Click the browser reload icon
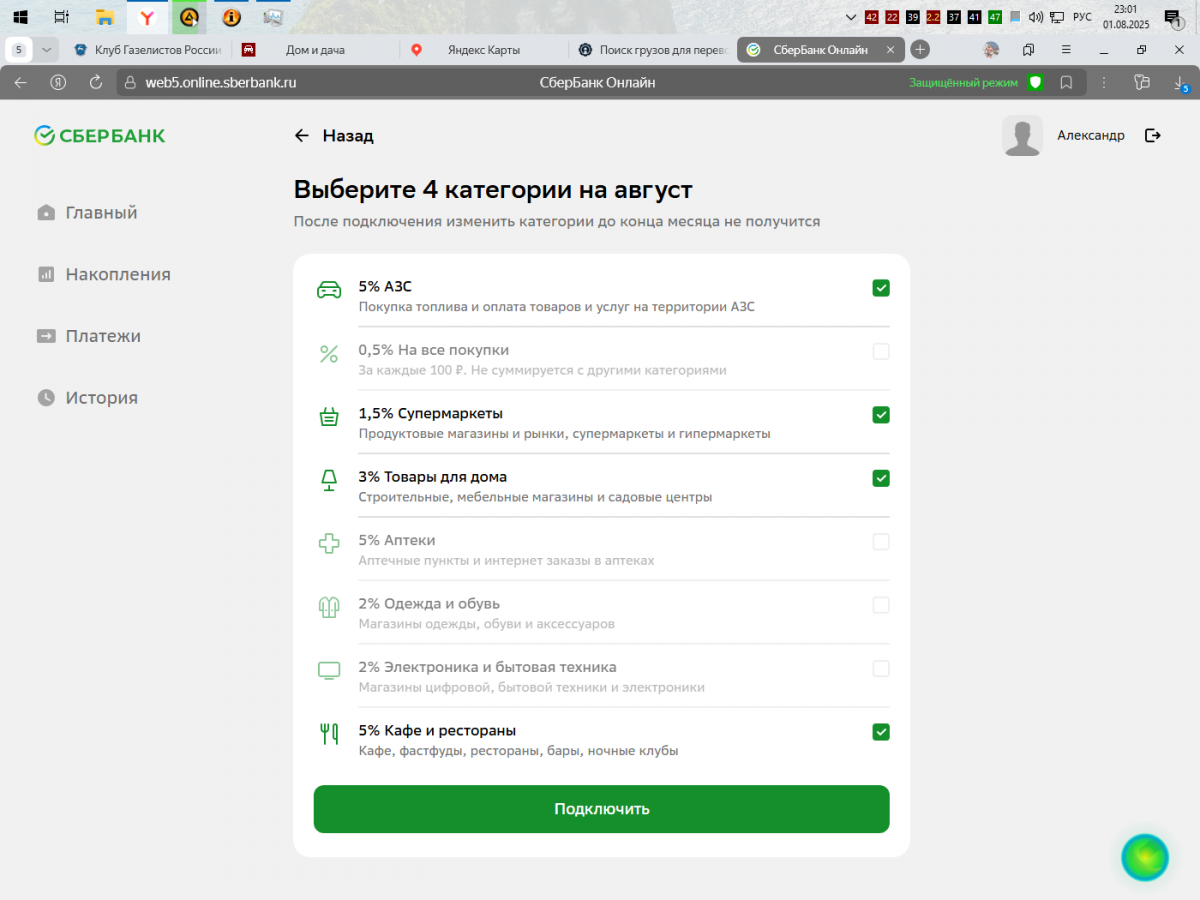This screenshot has width=1200, height=900. coord(97,82)
